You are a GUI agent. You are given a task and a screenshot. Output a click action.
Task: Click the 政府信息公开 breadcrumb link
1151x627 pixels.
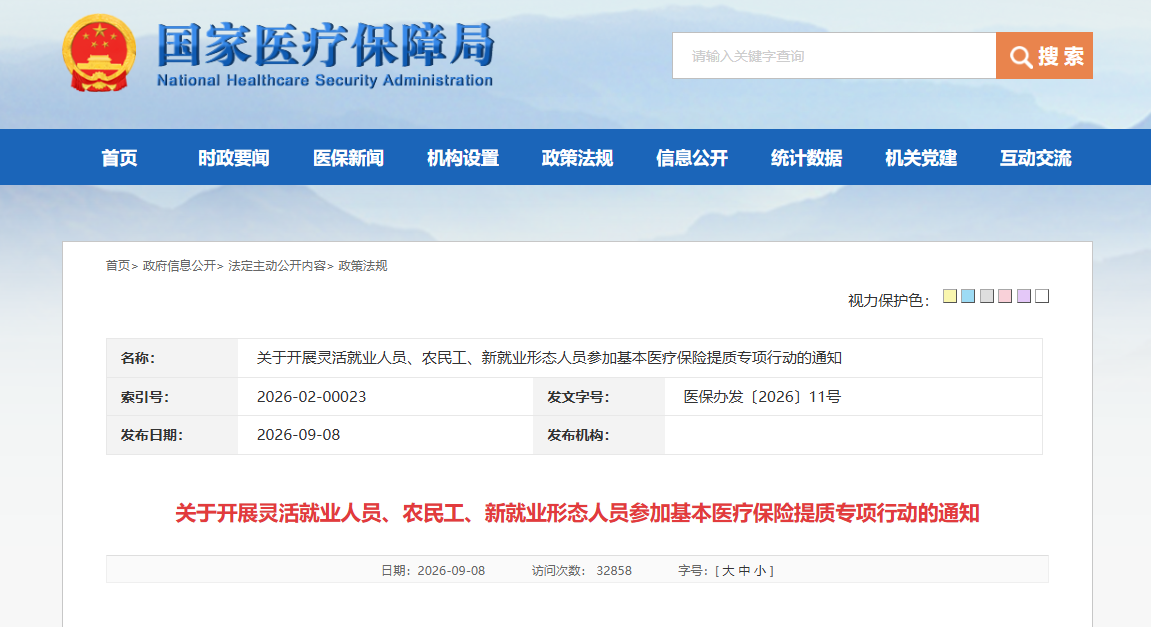coord(179,266)
